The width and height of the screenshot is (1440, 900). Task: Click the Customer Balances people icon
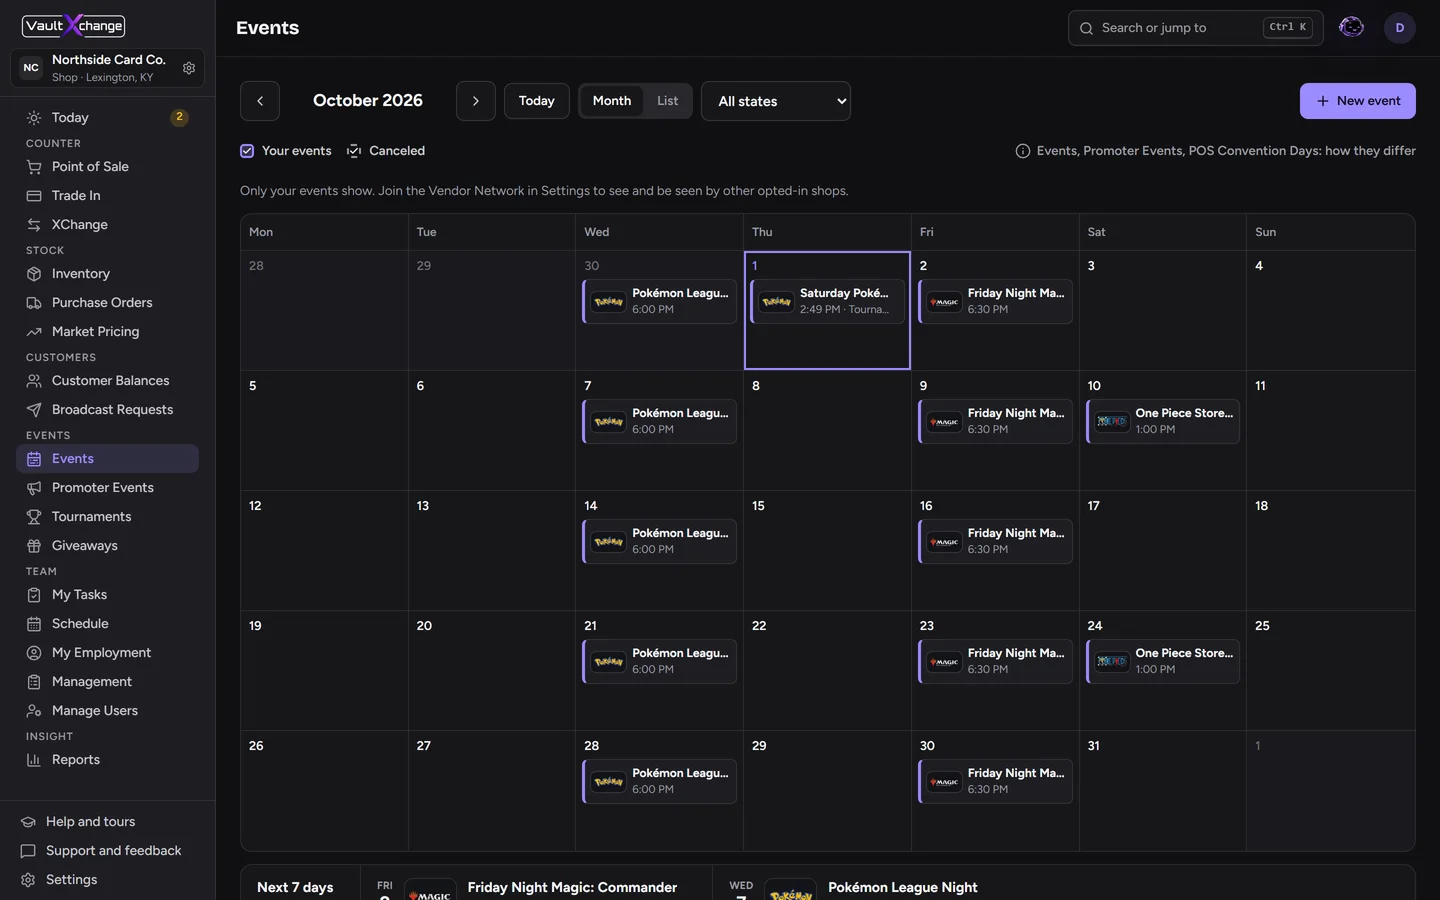click(x=34, y=380)
